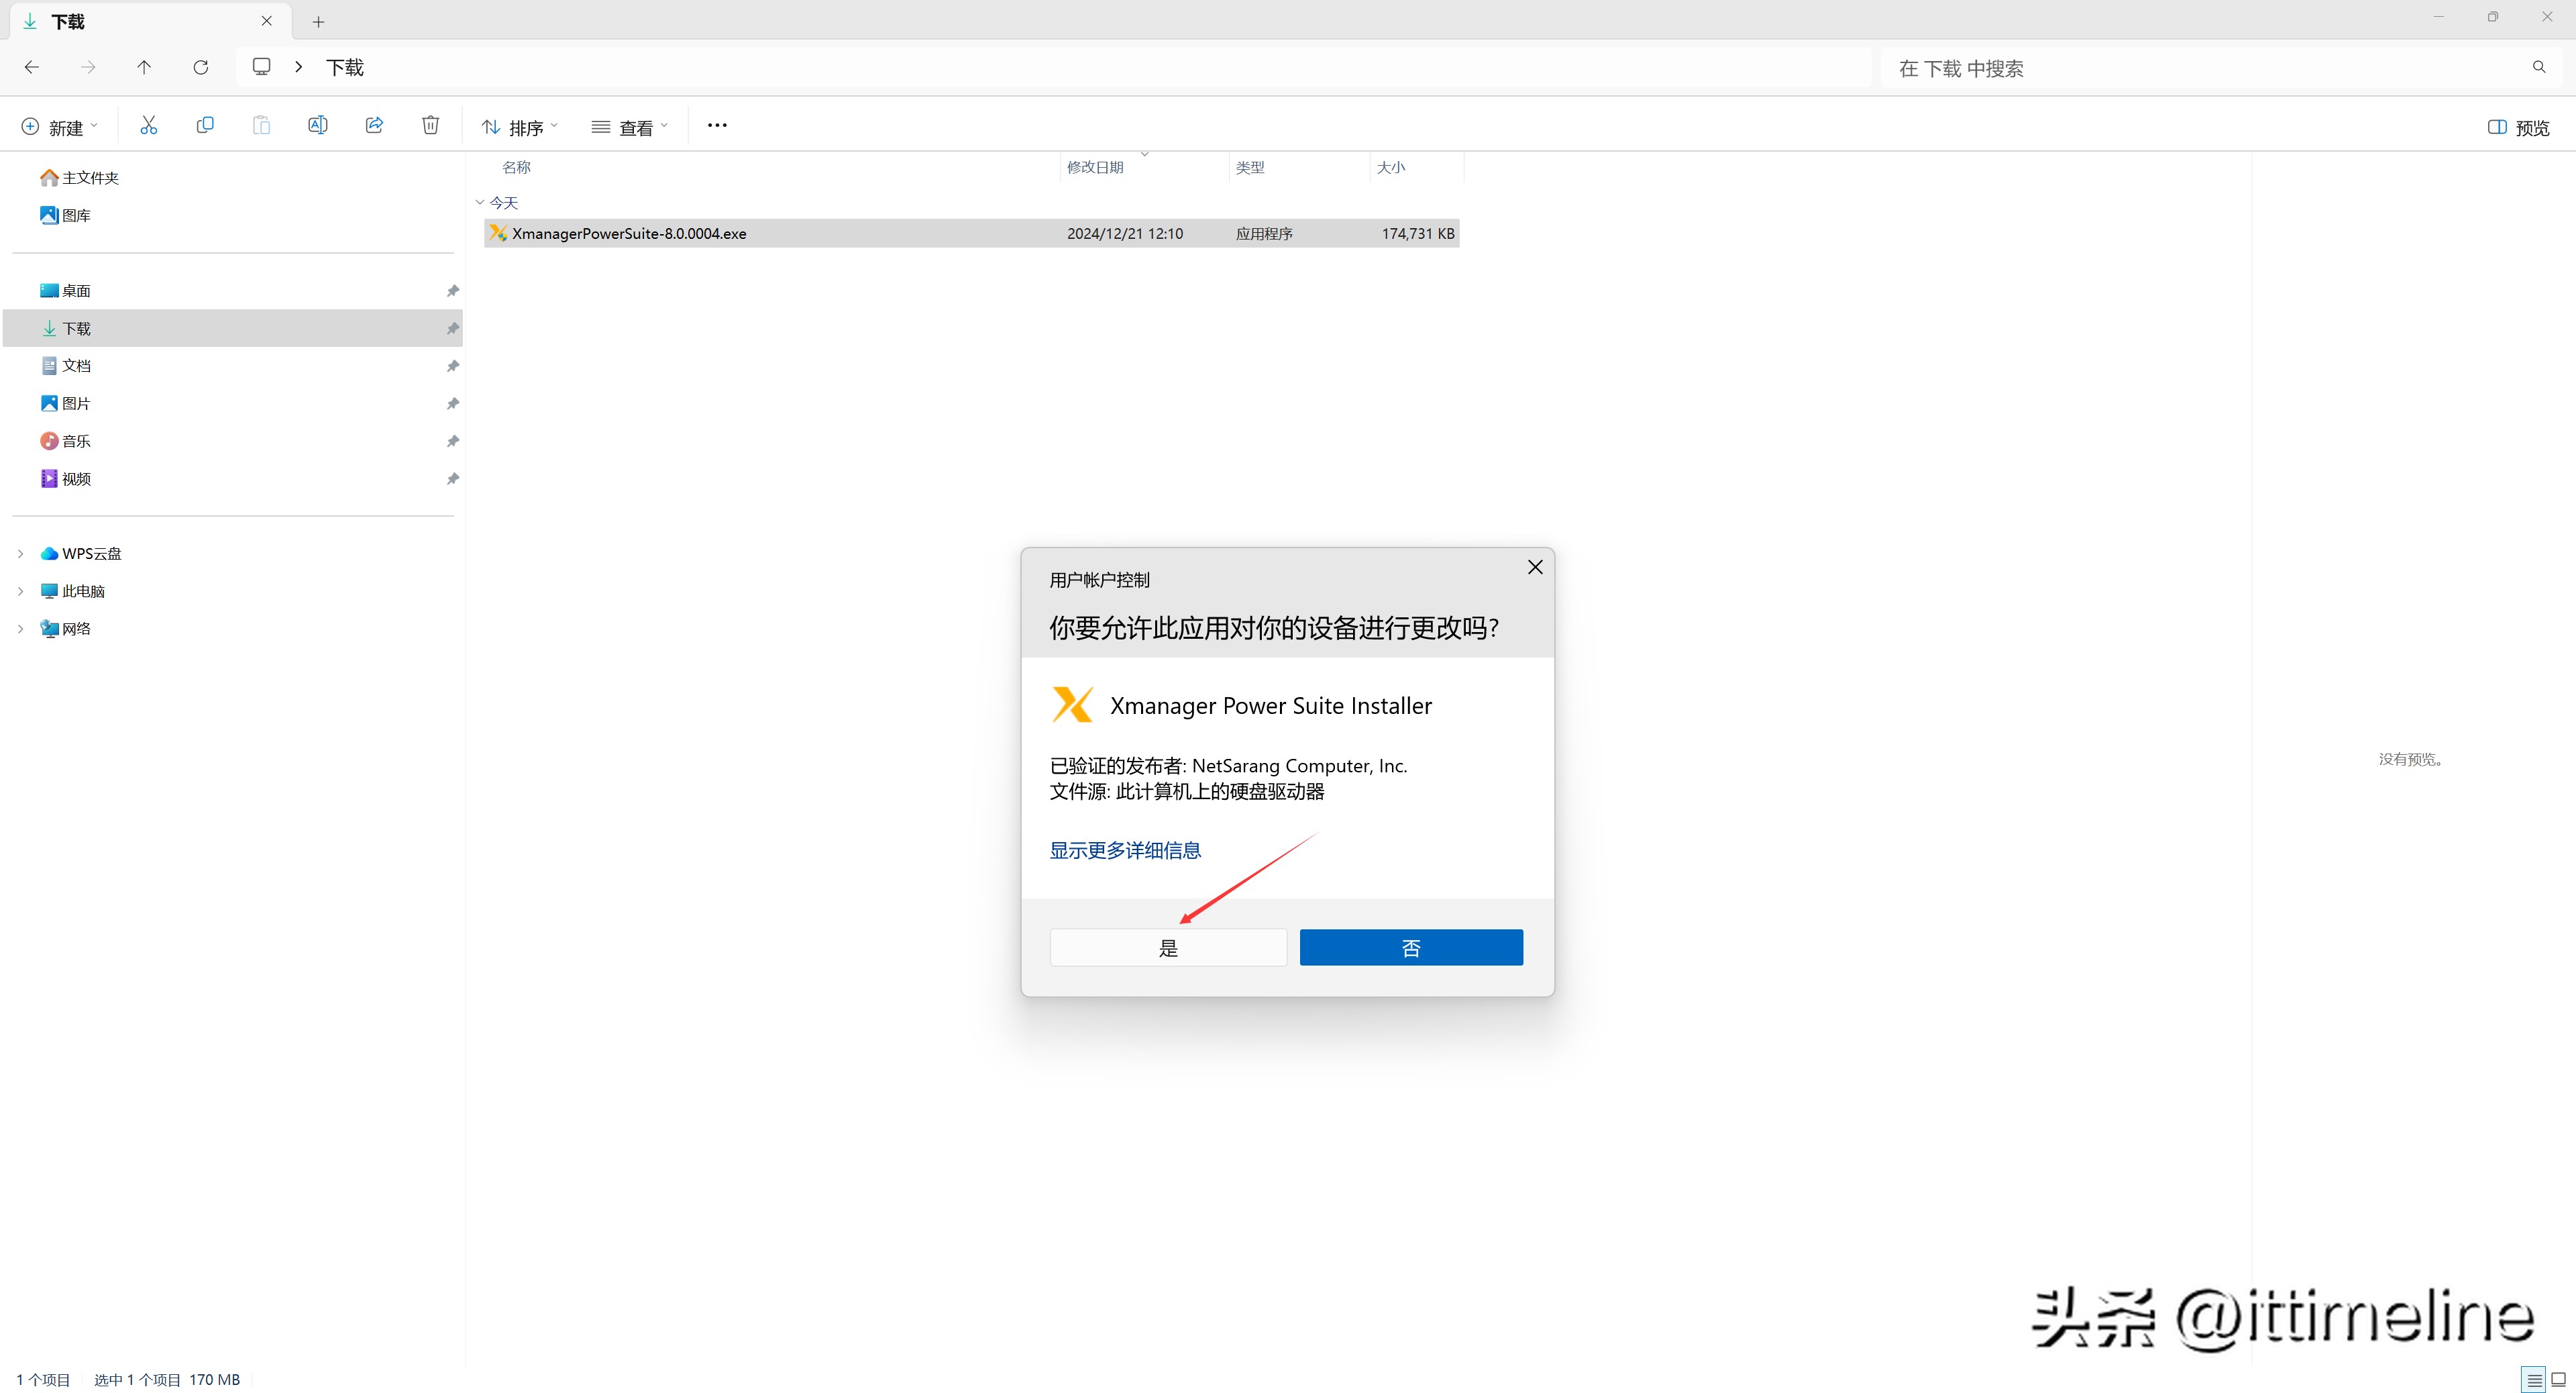This screenshot has width=2576, height=1393.
Task: Open the 排序 sort dropdown
Action: [x=519, y=128]
